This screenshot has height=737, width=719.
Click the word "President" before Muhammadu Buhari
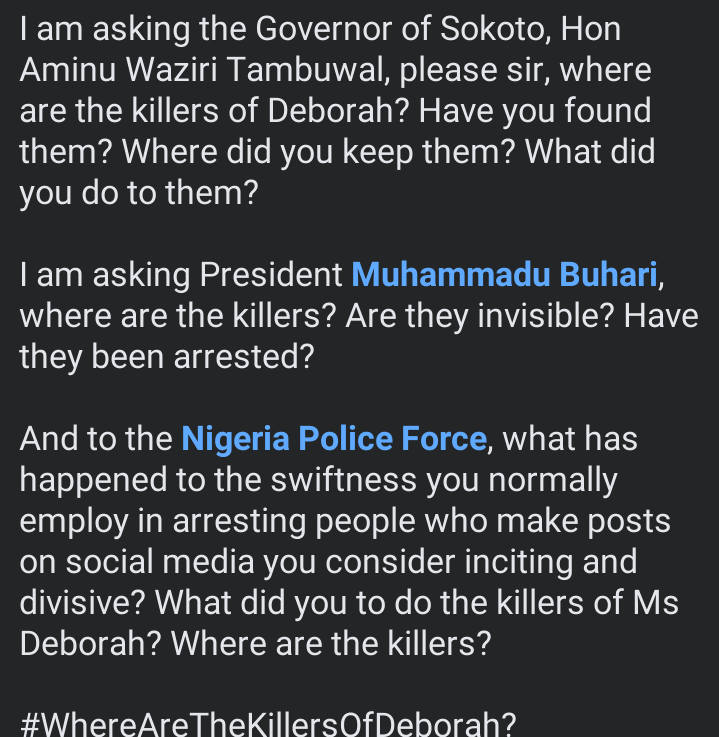pyautogui.click(x=271, y=274)
